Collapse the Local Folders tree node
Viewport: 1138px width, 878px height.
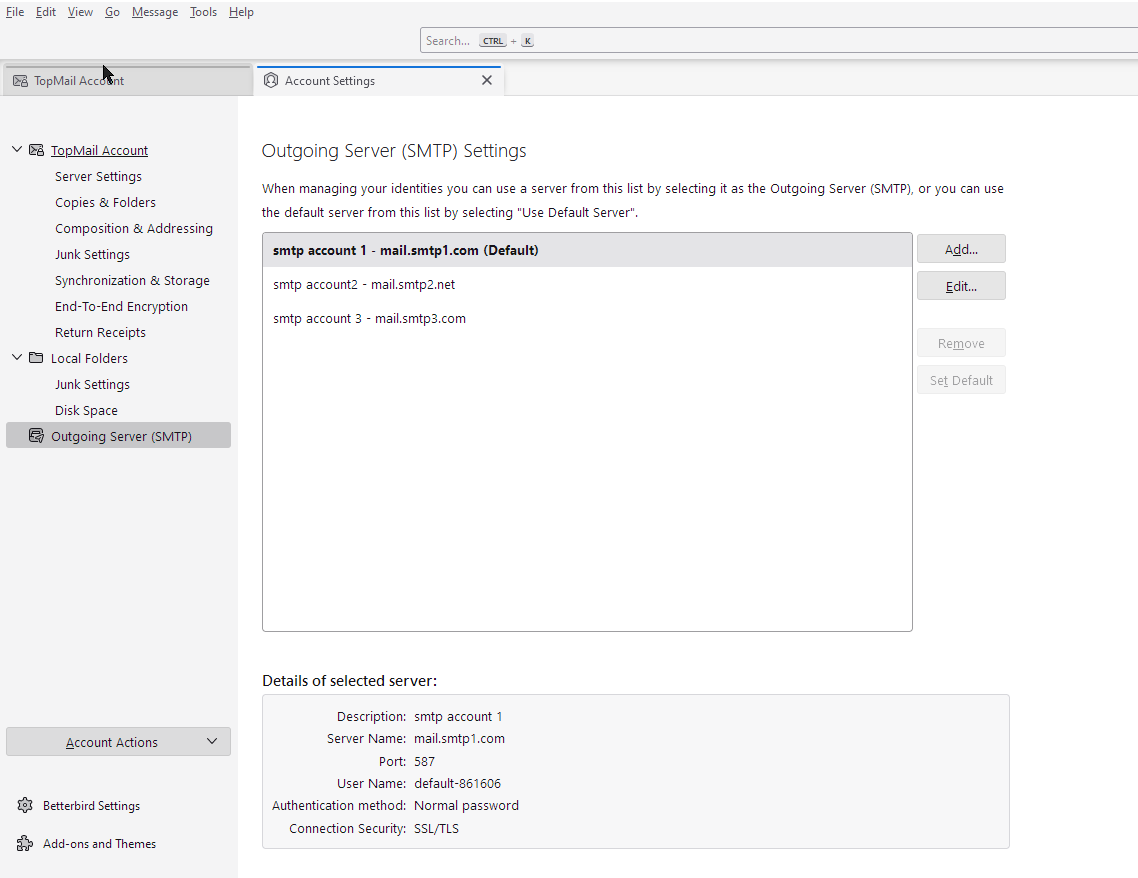click(x=17, y=358)
